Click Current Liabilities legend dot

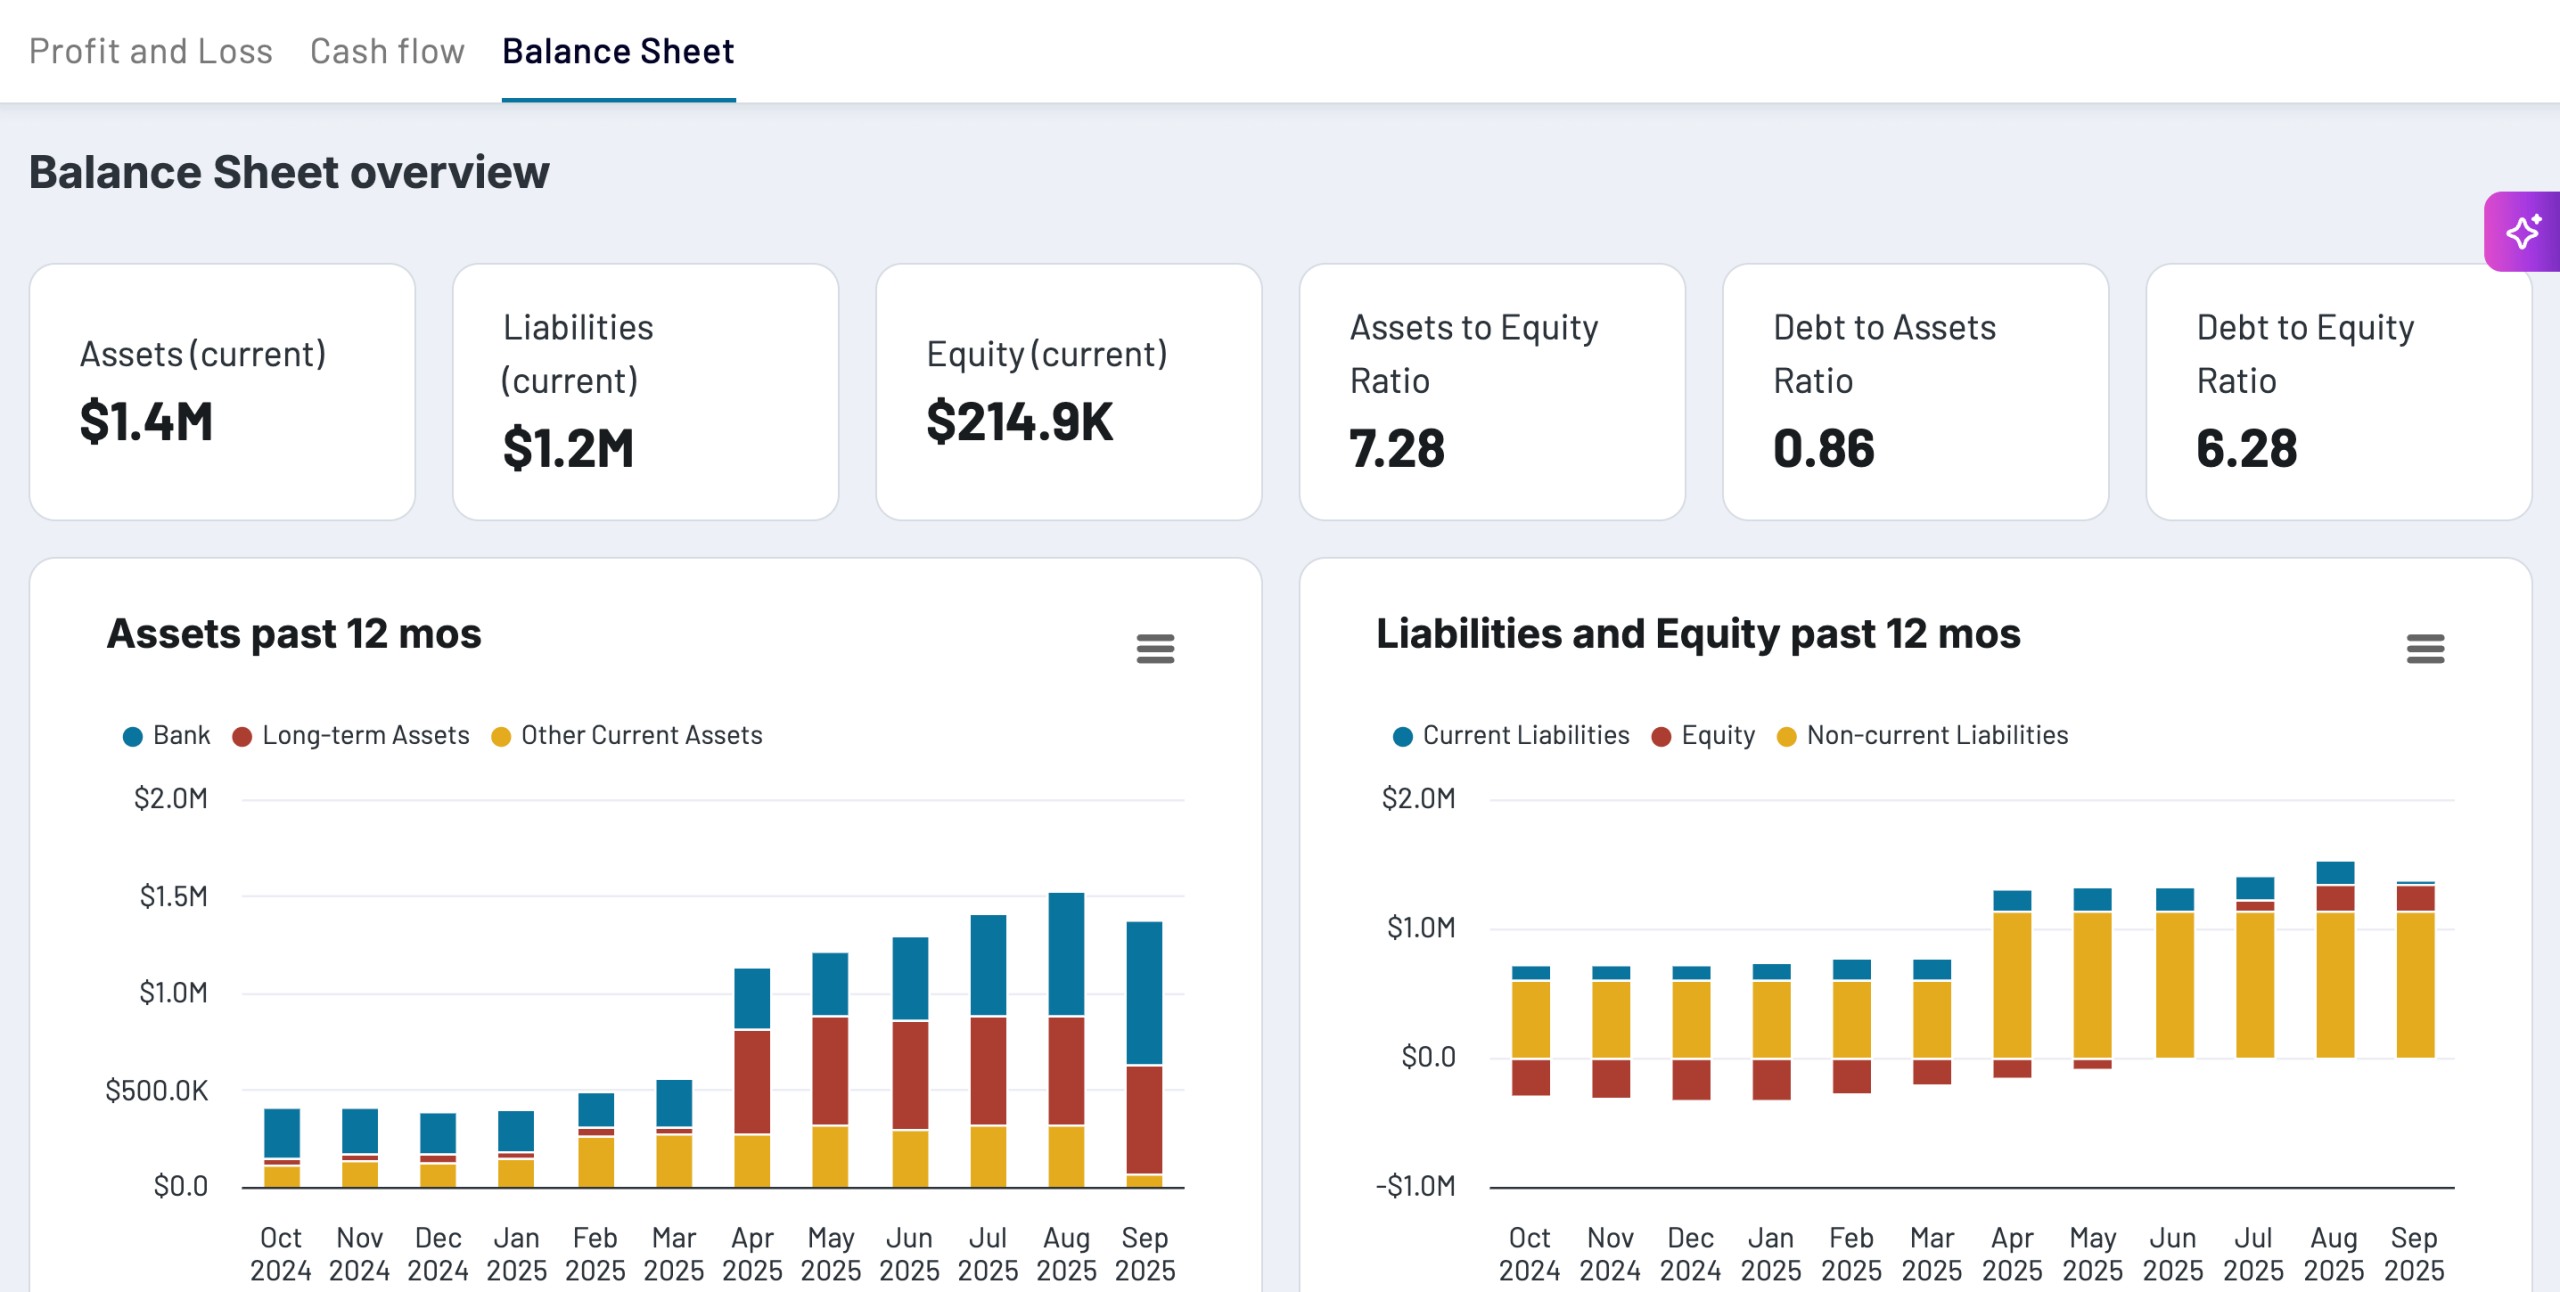(1402, 737)
